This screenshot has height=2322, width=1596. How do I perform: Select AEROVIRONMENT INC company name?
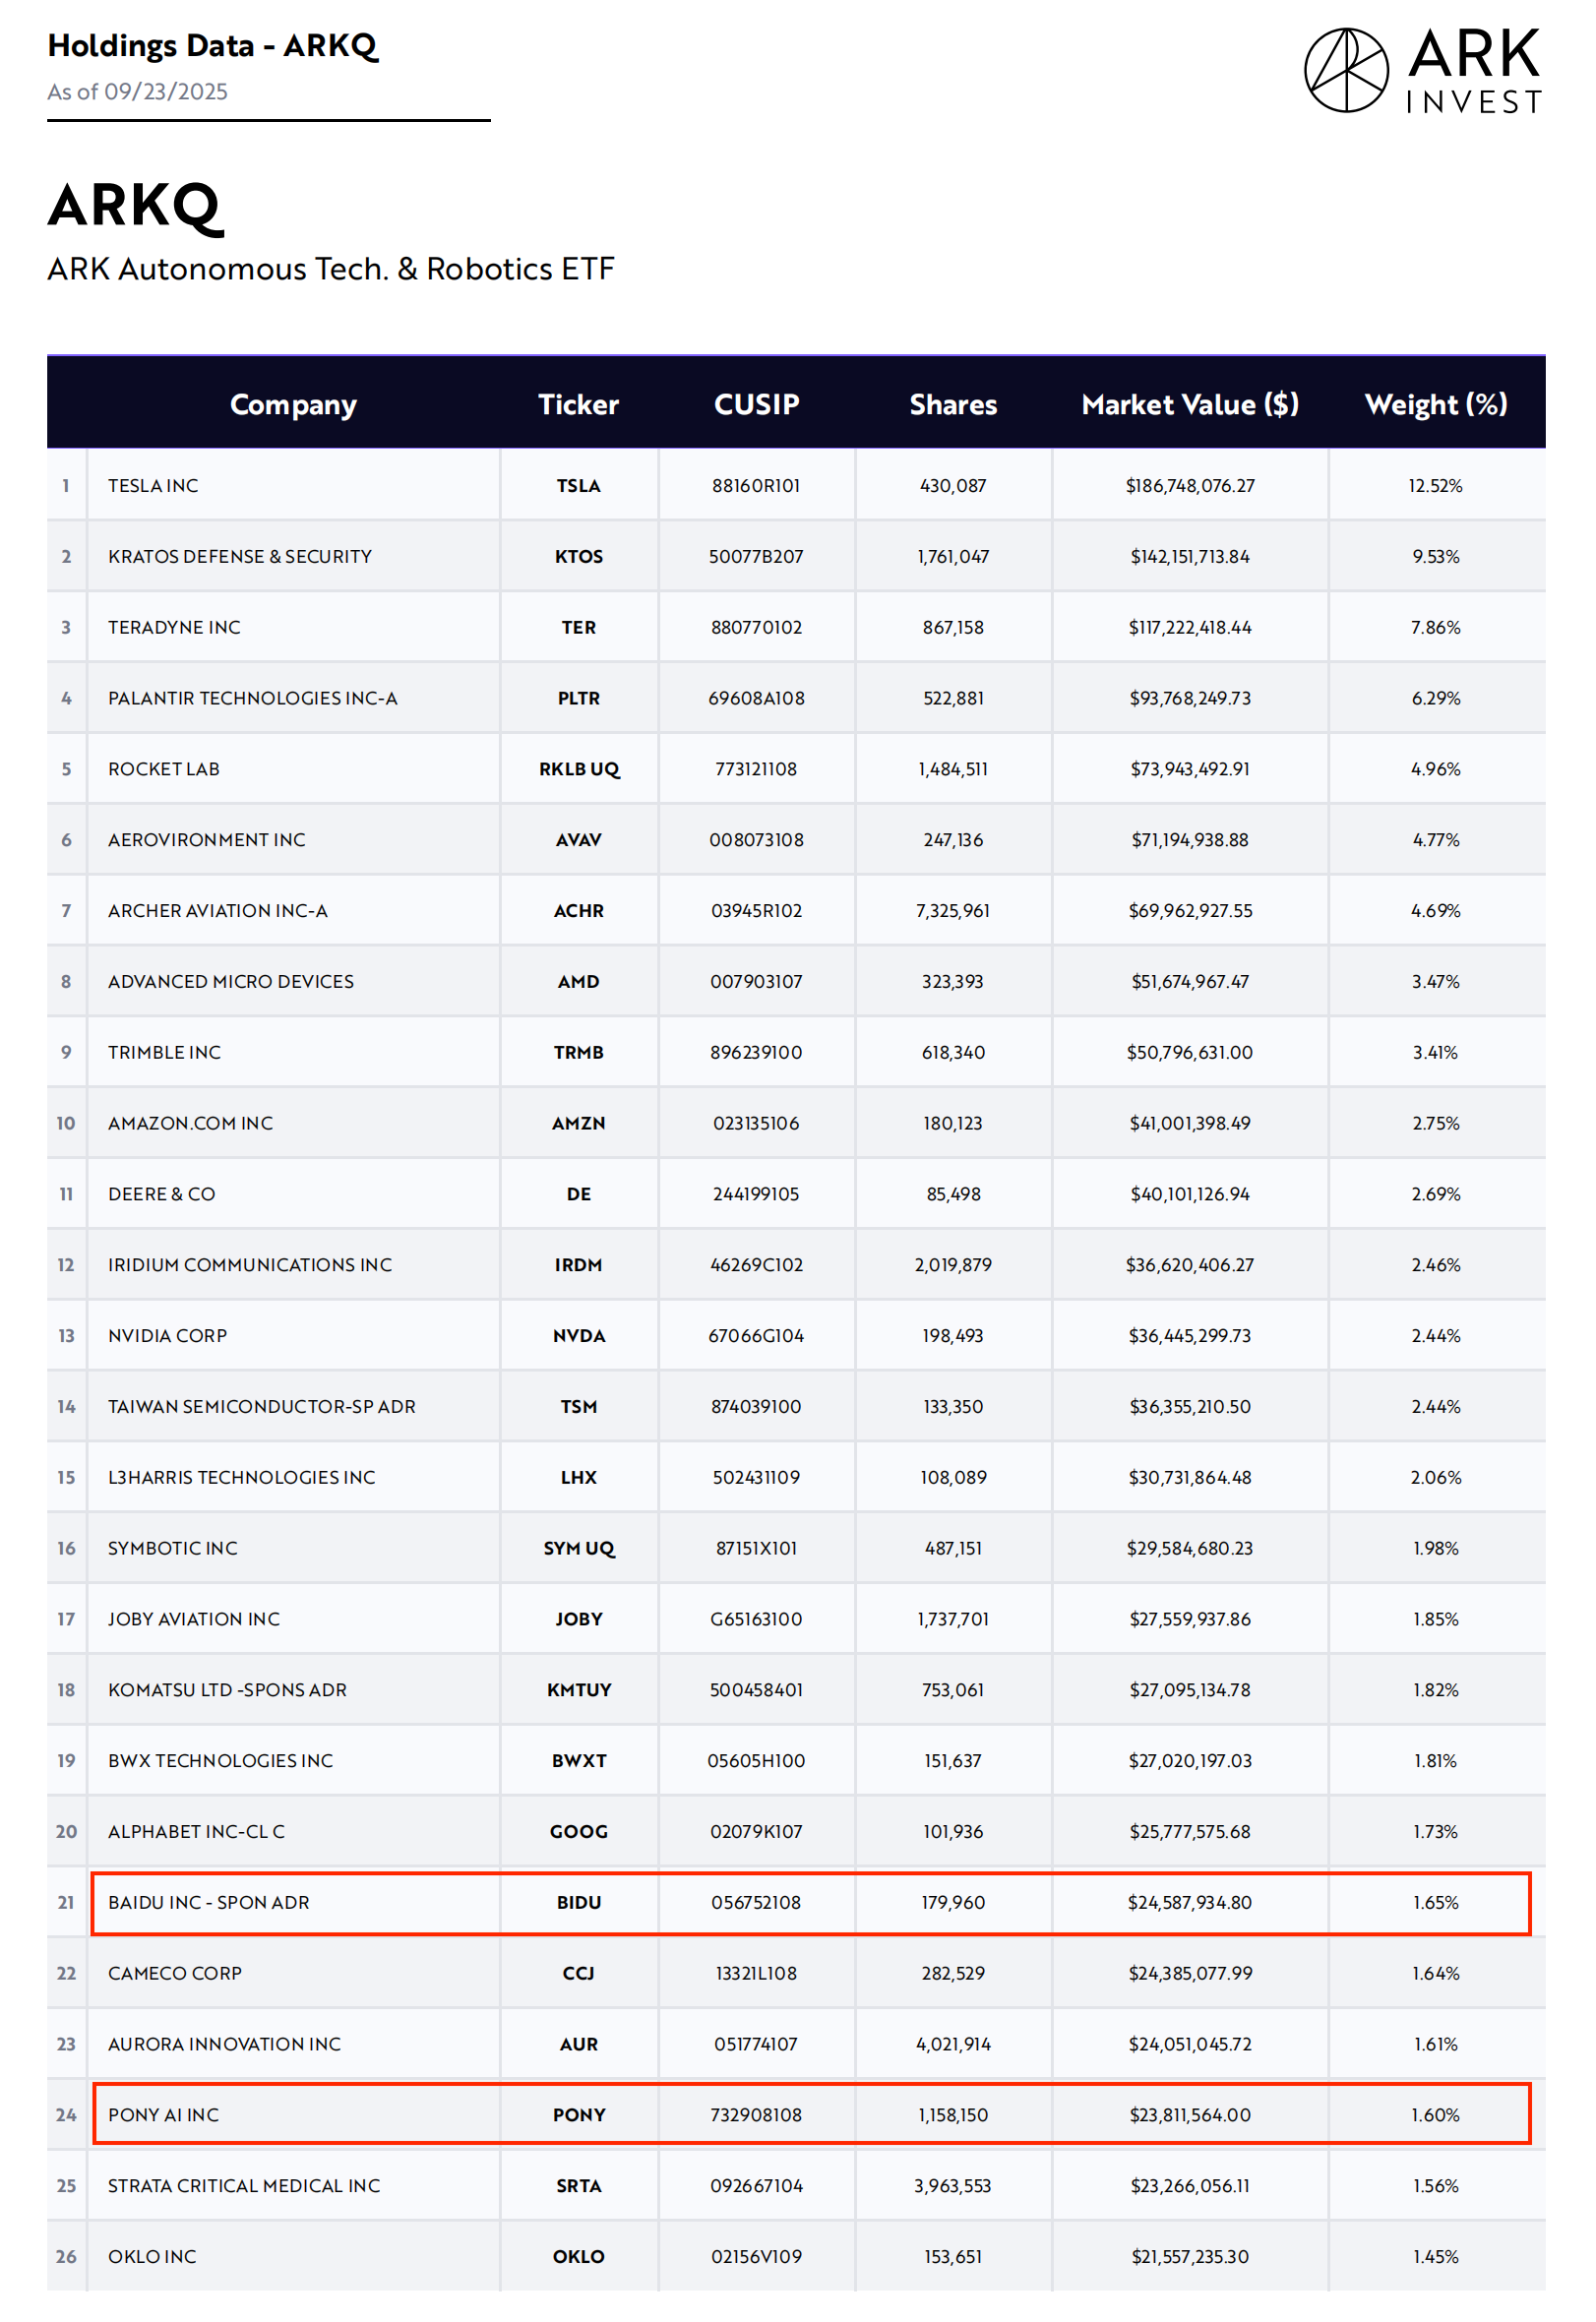(x=207, y=841)
